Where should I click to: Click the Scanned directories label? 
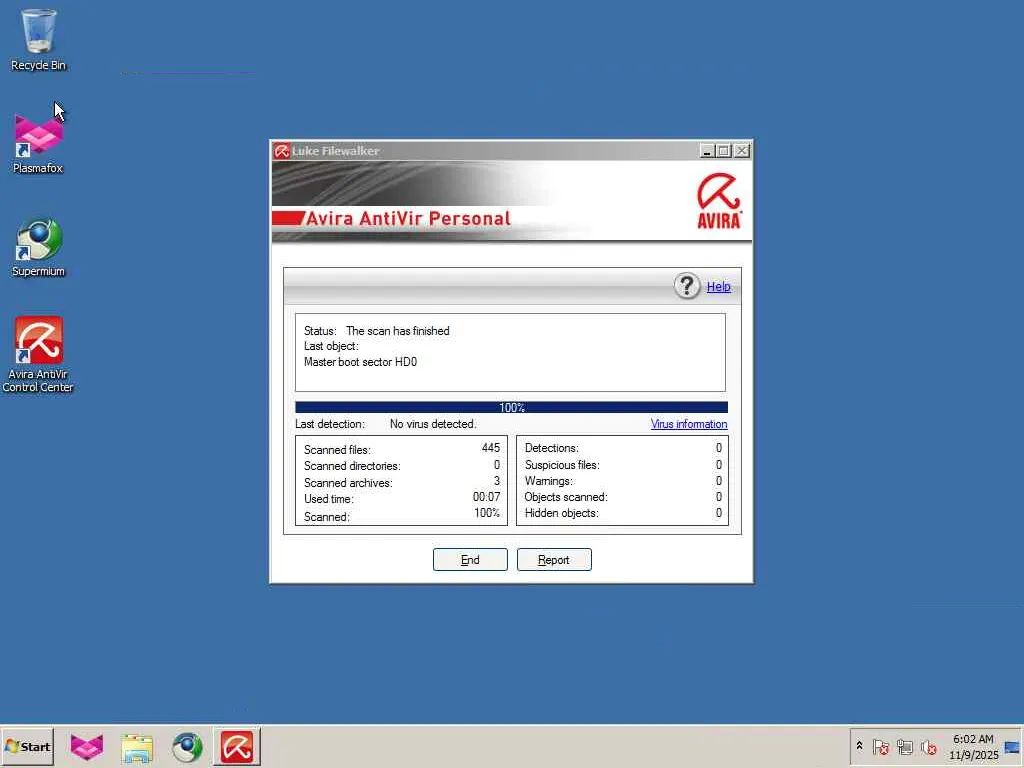pos(352,466)
